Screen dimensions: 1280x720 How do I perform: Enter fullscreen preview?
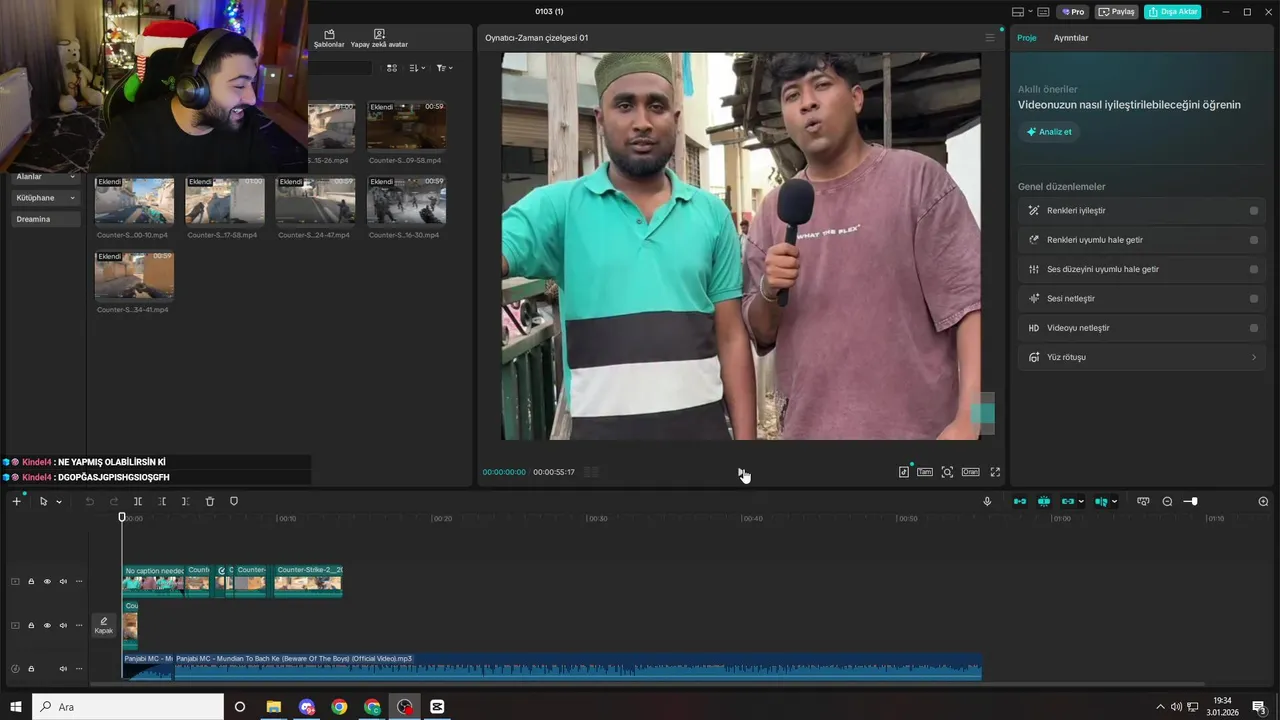[995, 472]
